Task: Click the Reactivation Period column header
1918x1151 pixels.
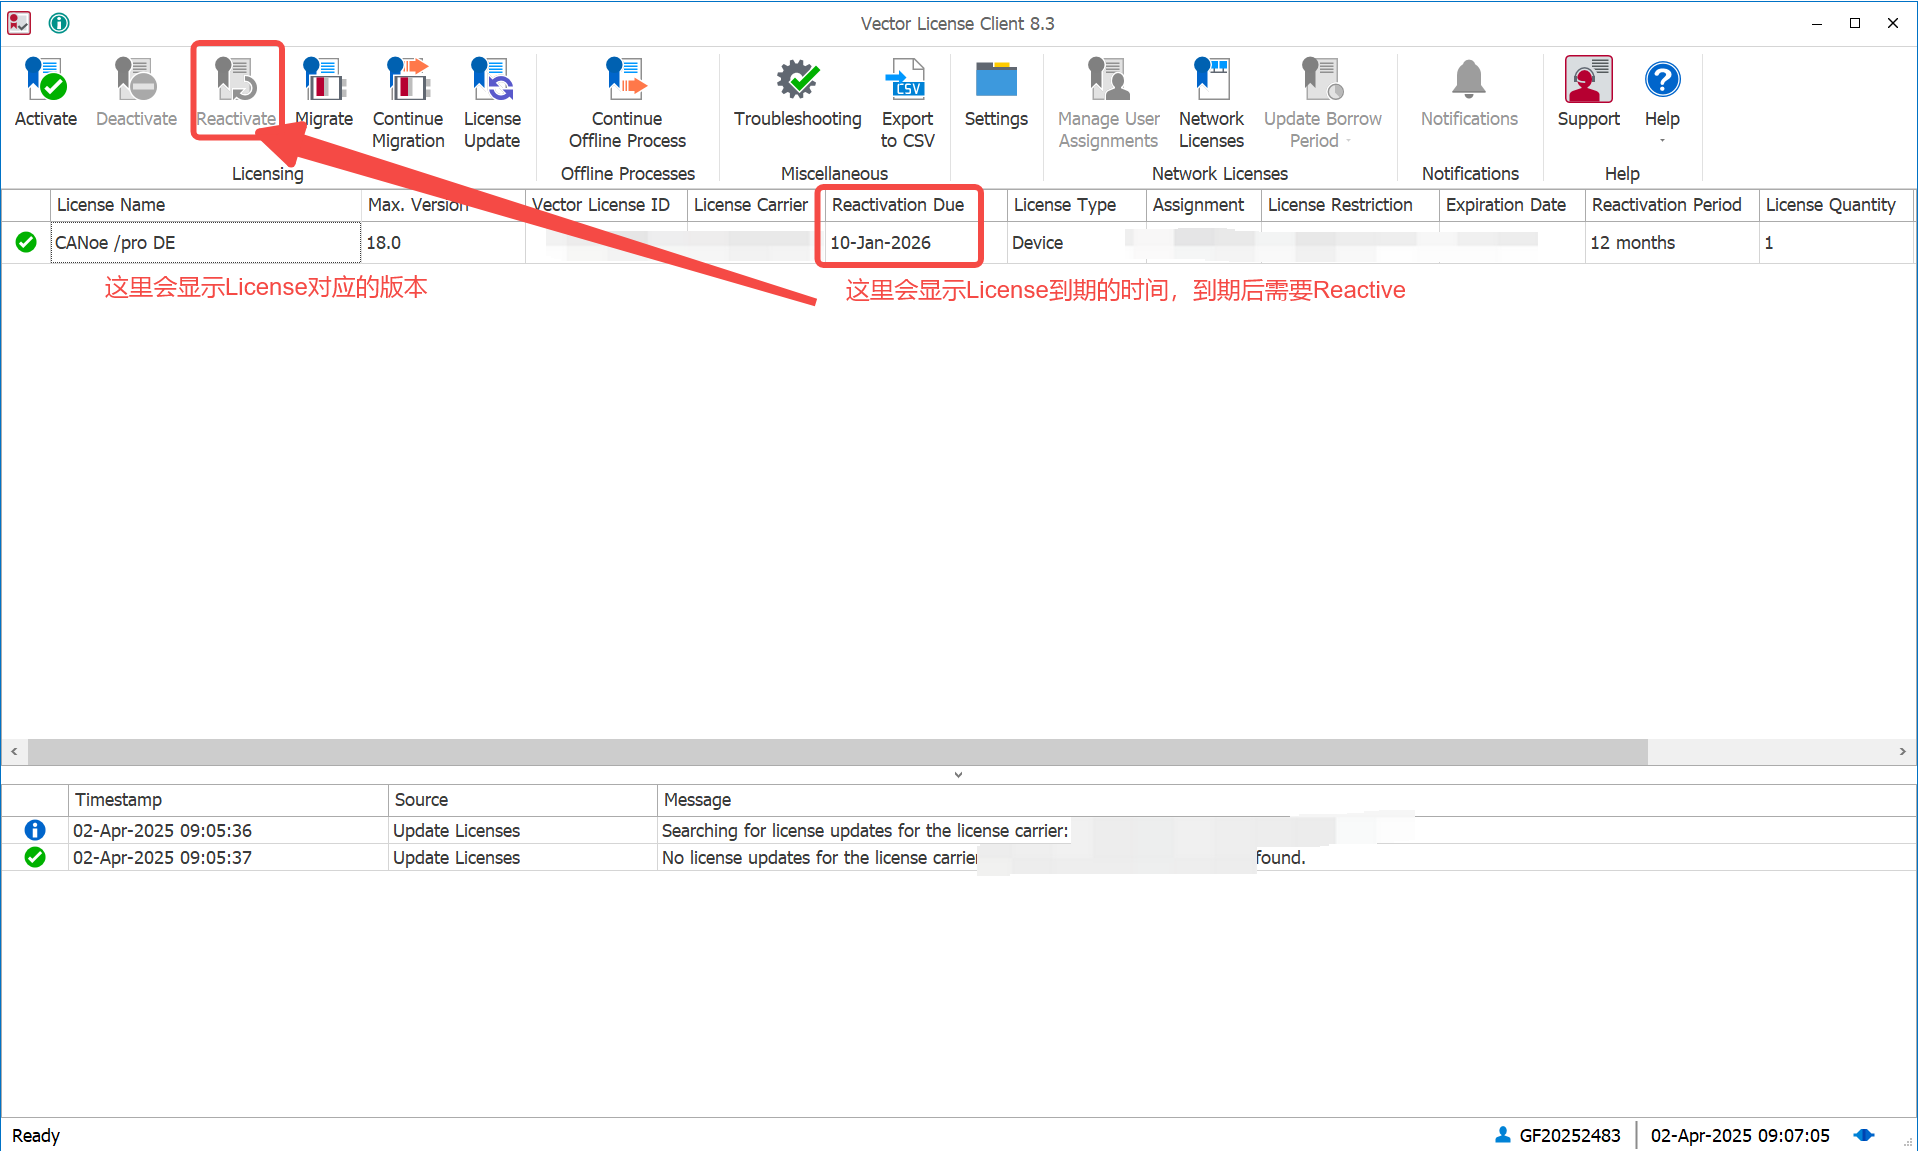Action: point(1672,205)
